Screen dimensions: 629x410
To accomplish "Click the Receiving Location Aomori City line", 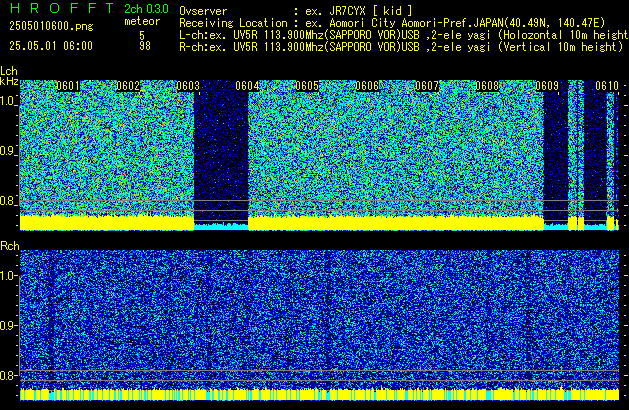I will click(392, 23).
